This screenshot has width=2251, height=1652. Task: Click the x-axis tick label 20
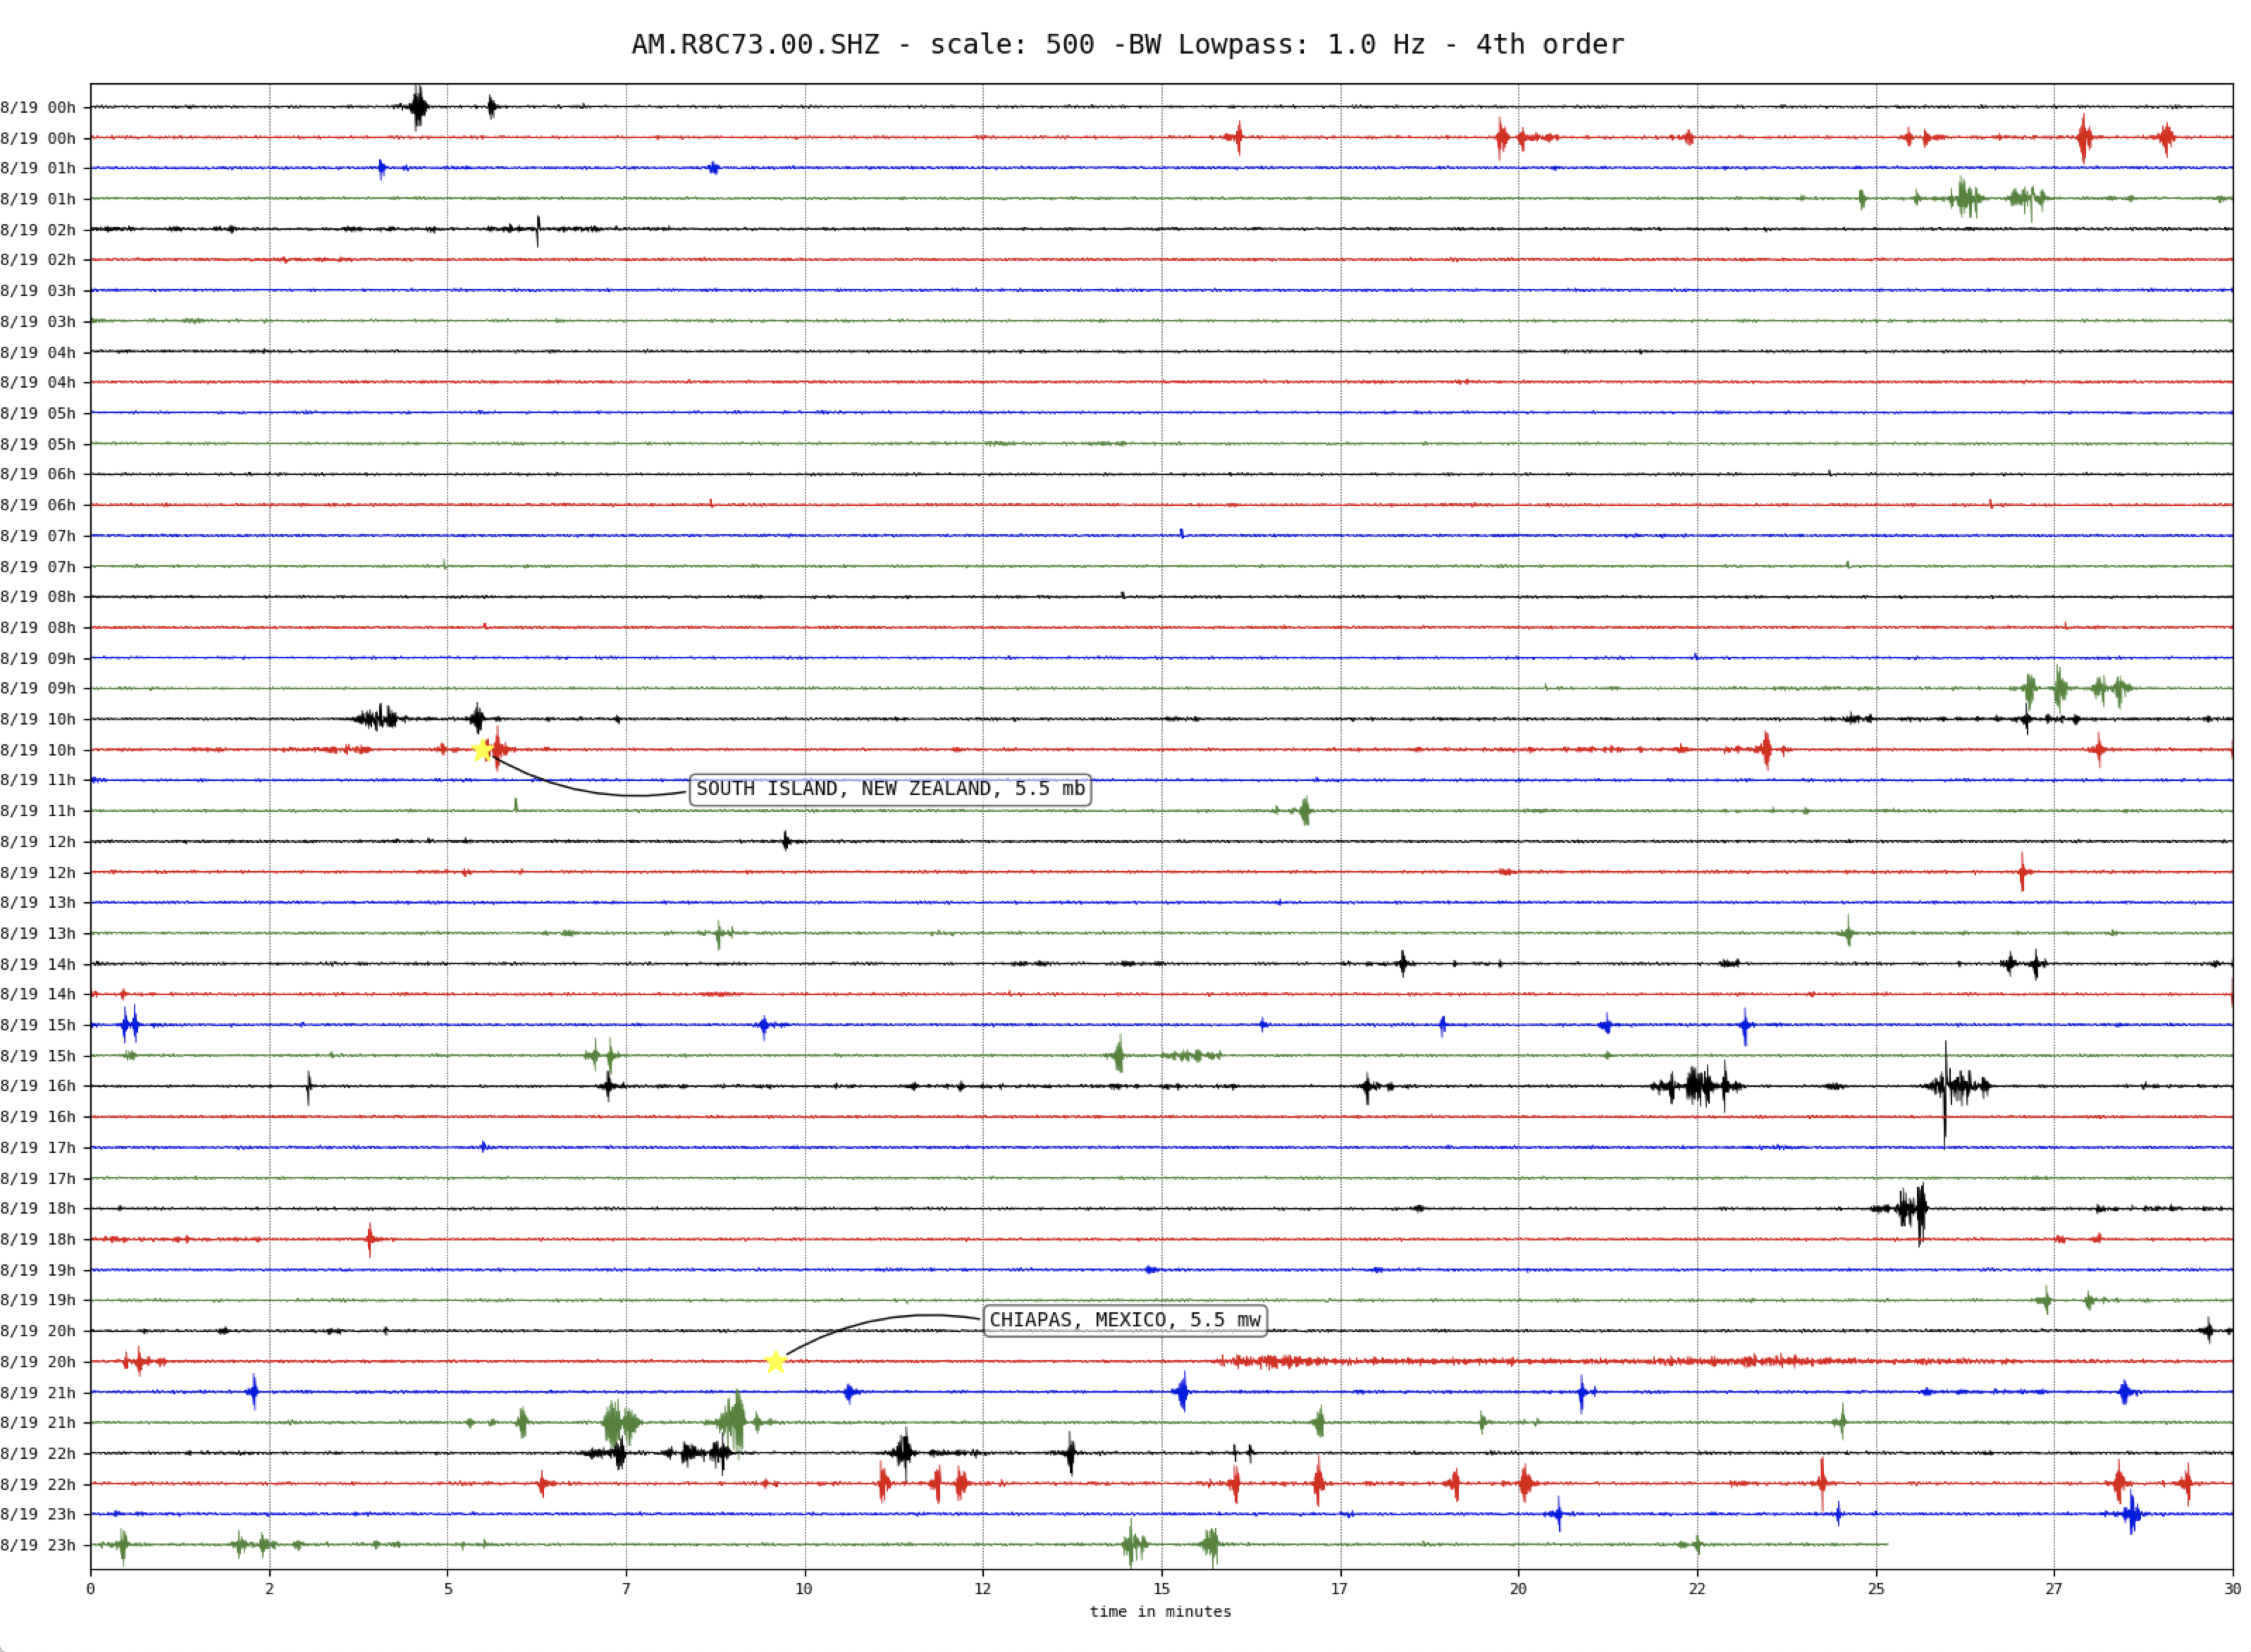[x=1518, y=1589]
